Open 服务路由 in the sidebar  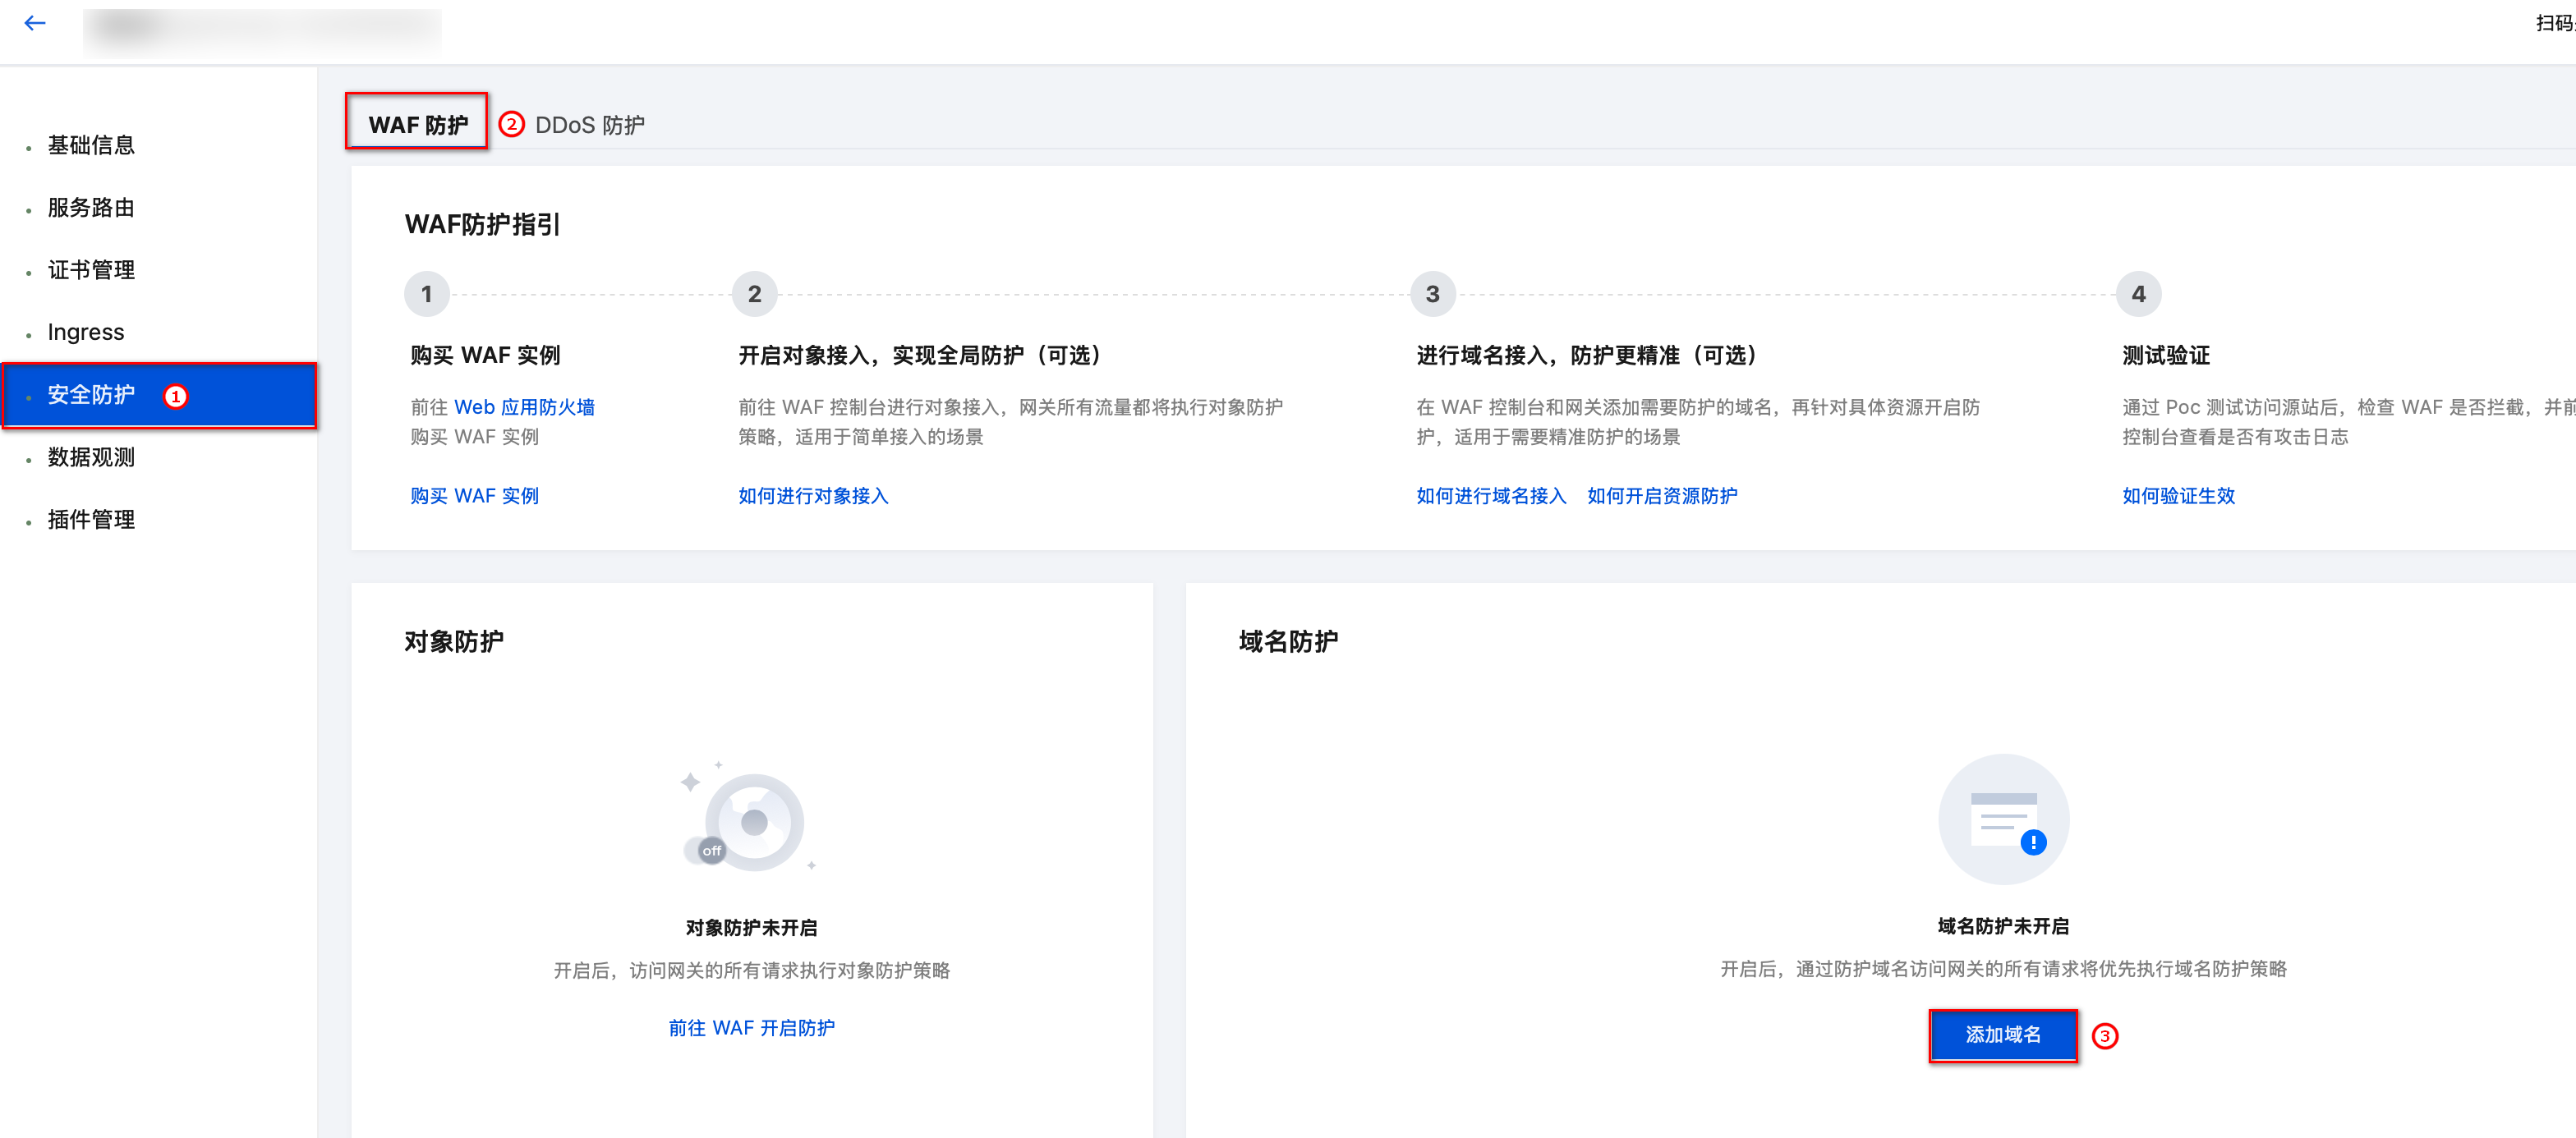91,207
